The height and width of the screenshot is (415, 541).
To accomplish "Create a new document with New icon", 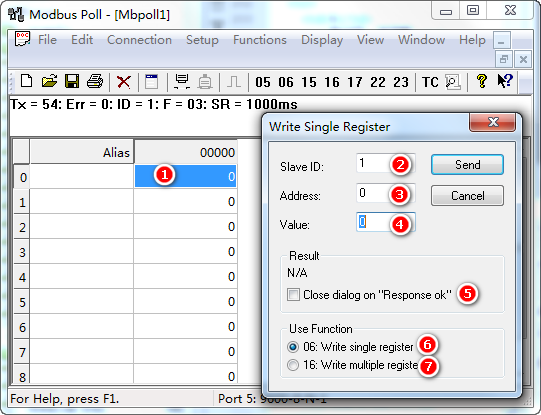I will tap(27, 81).
